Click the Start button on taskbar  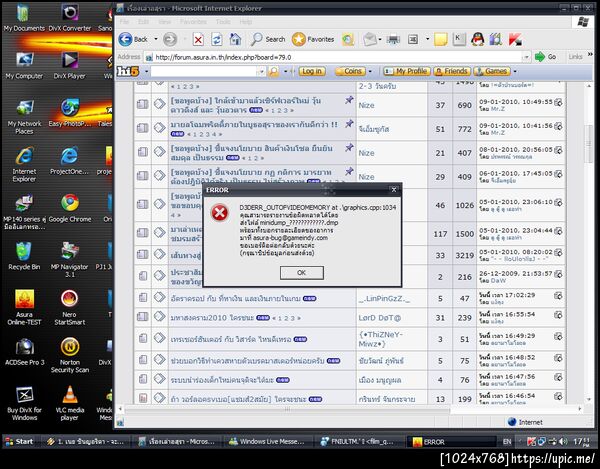pos(20,441)
